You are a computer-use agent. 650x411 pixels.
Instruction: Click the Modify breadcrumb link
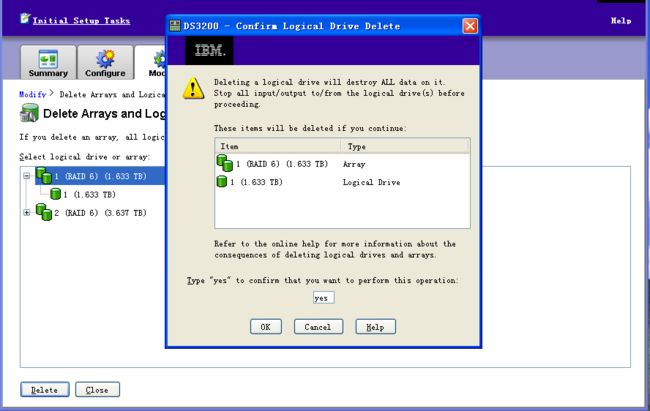tap(33, 94)
